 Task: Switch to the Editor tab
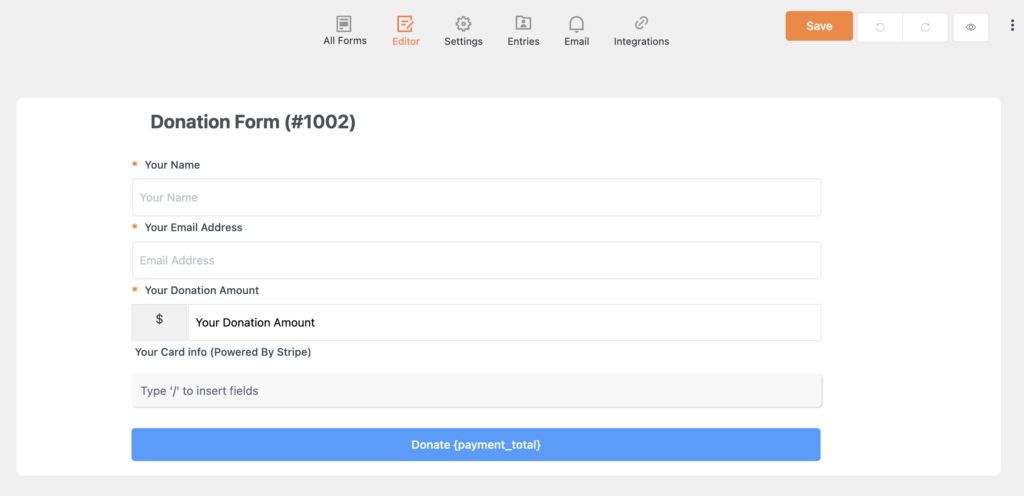pyautogui.click(x=405, y=31)
